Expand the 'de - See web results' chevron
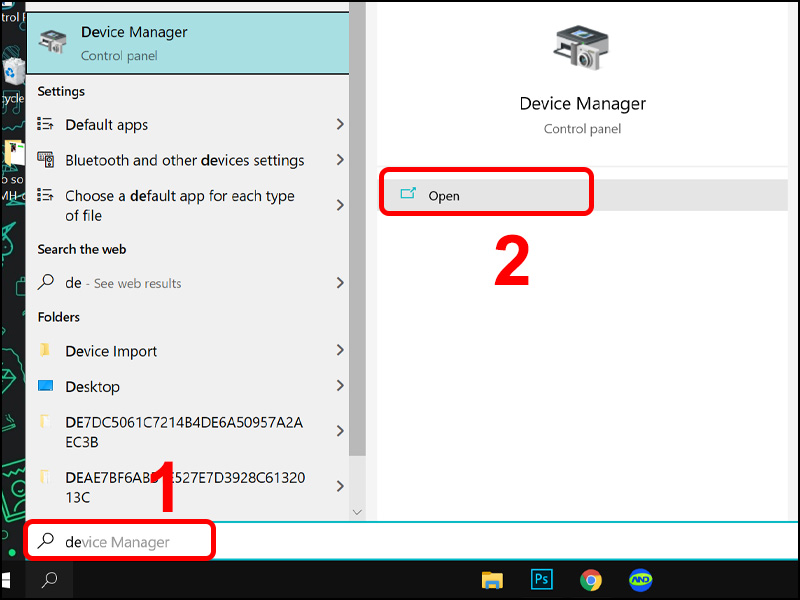800x600 pixels. 340,282
